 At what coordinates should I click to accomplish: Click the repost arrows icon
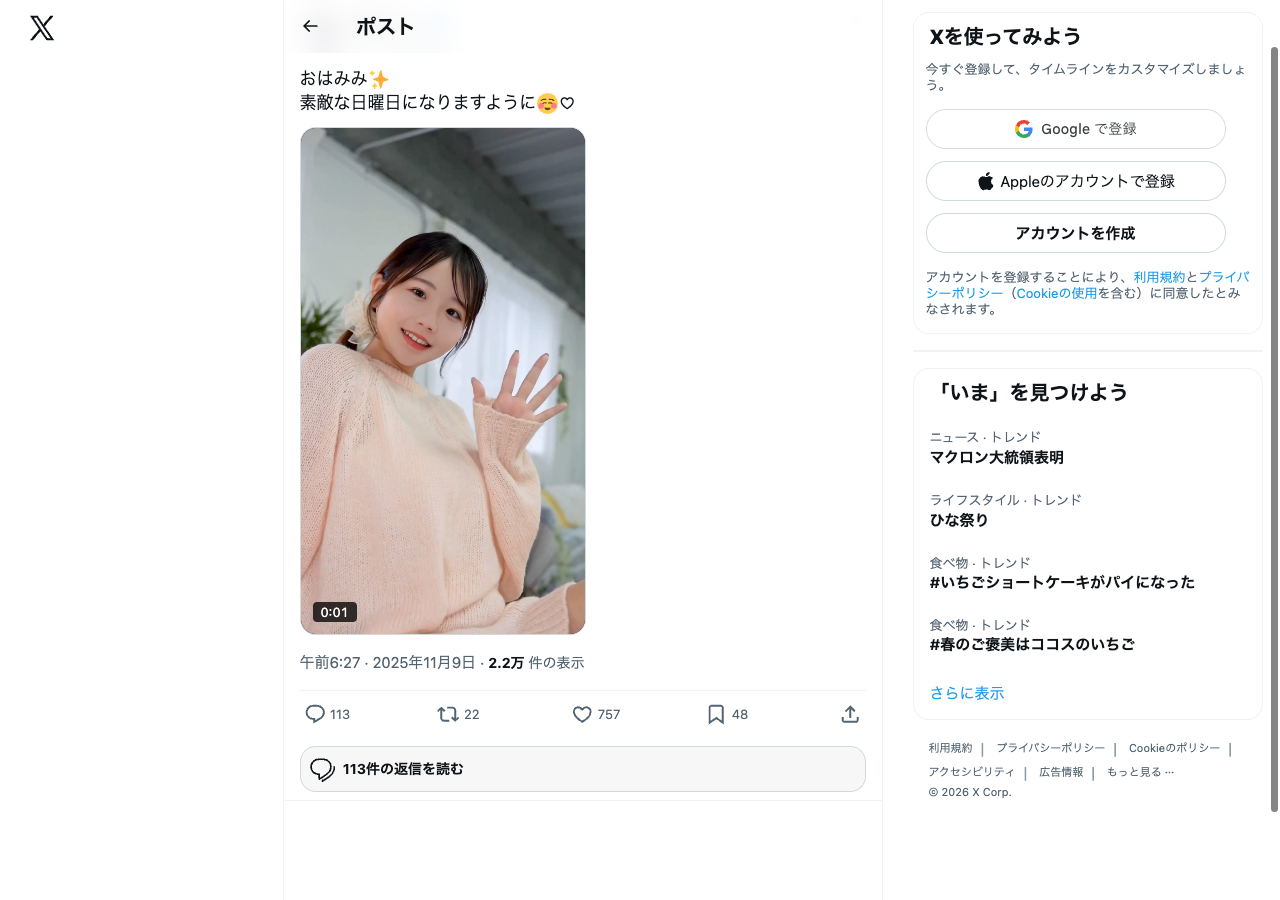pyautogui.click(x=448, y=714)
